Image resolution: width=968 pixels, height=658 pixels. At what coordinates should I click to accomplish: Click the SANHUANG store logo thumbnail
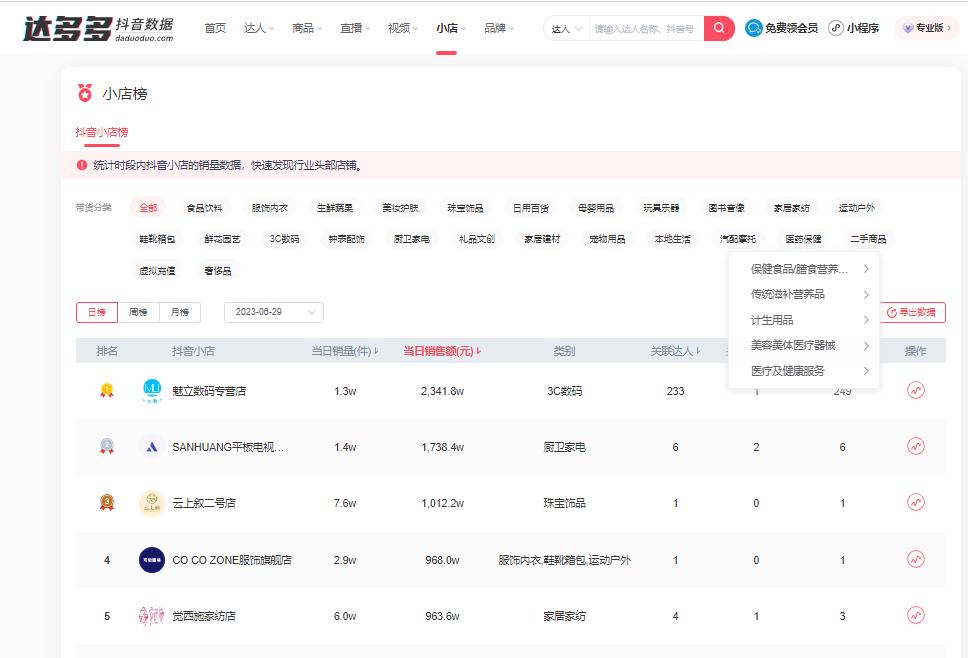(150, 445)
